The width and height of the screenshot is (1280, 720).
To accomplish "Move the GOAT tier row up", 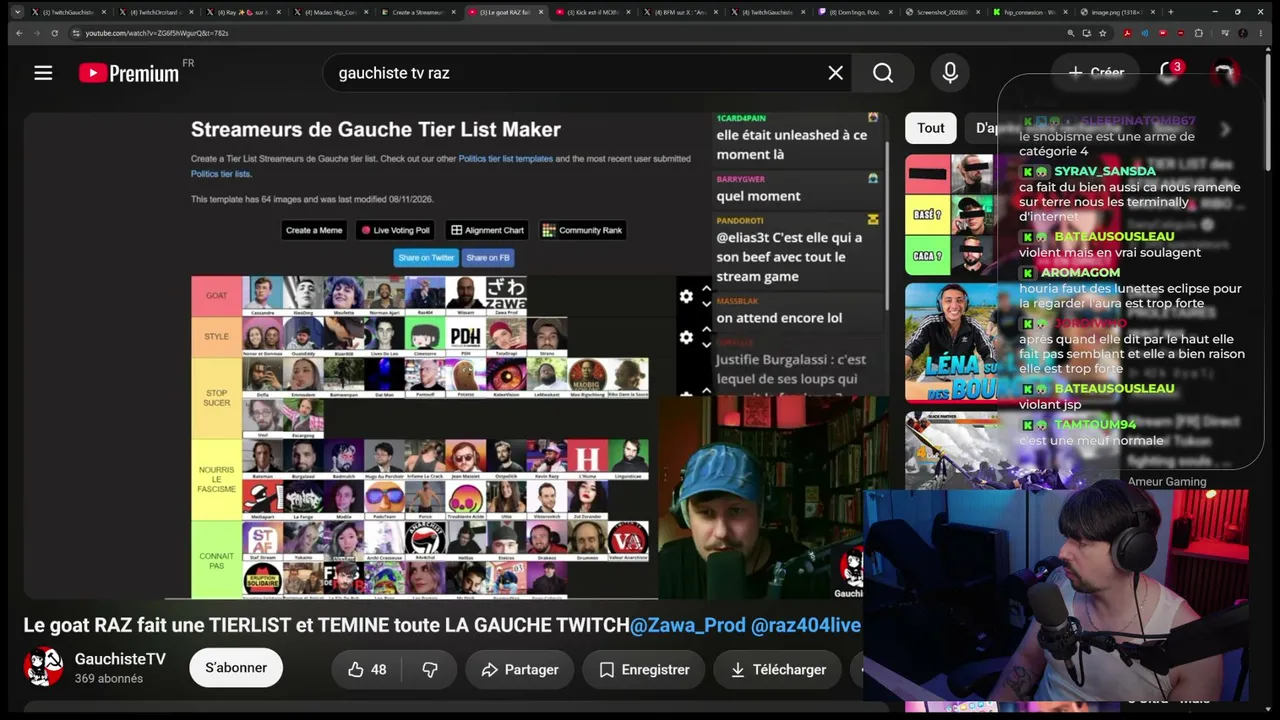I will 706,288.
